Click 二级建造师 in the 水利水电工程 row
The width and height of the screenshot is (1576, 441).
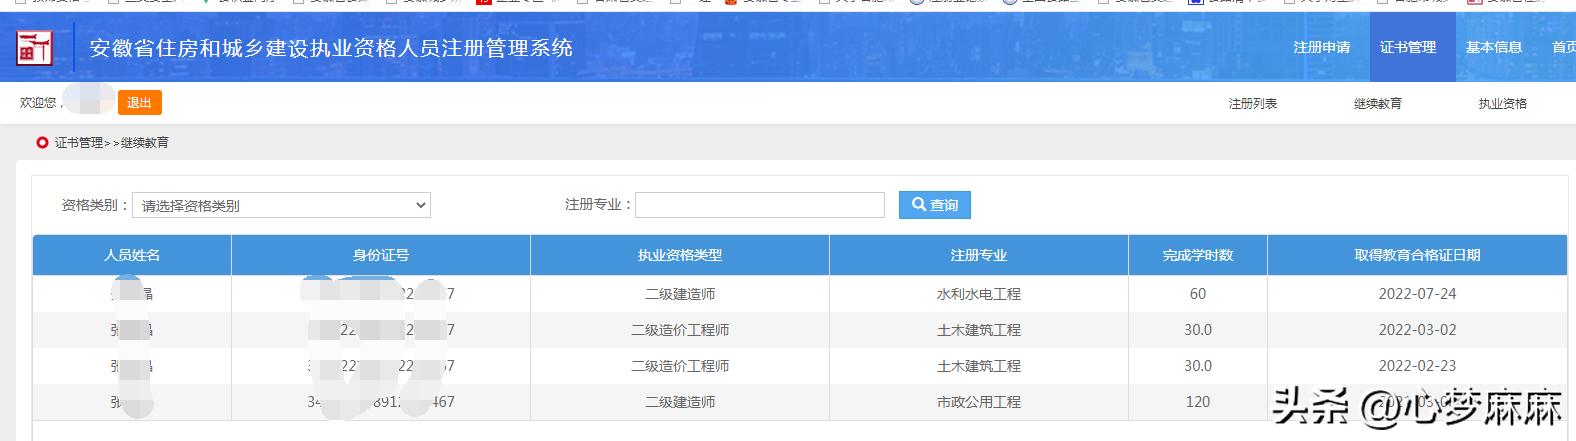tap(680, 294)
